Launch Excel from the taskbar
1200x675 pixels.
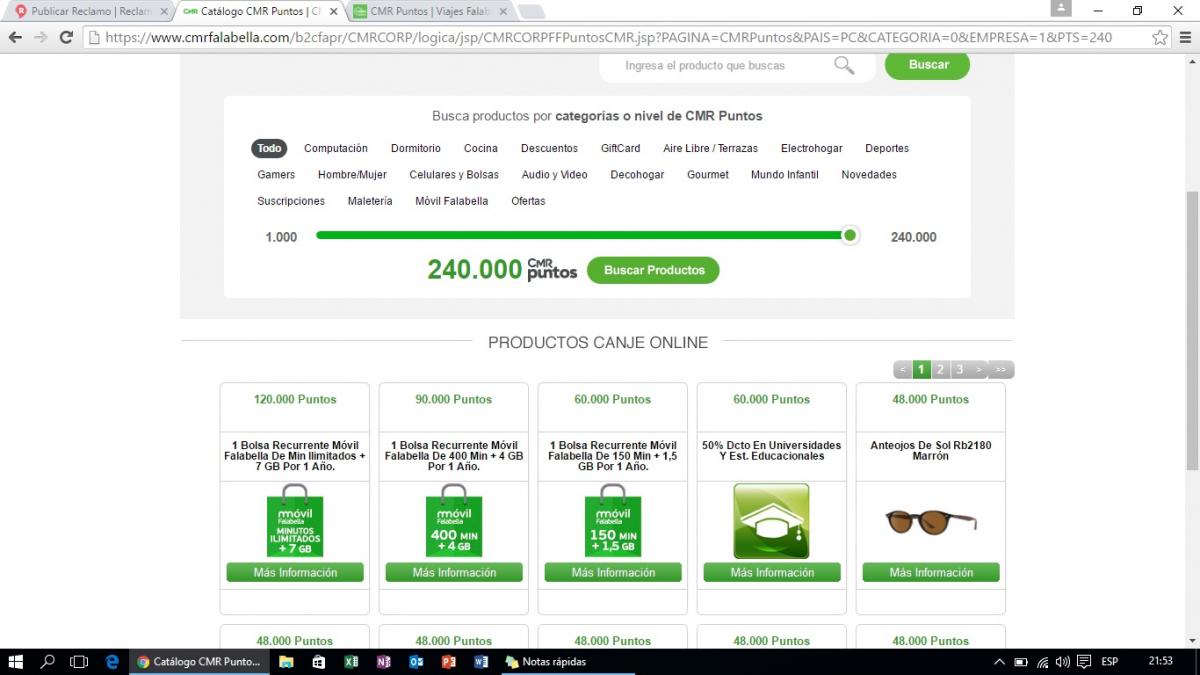pyautogui.click(x=351, y=661)
